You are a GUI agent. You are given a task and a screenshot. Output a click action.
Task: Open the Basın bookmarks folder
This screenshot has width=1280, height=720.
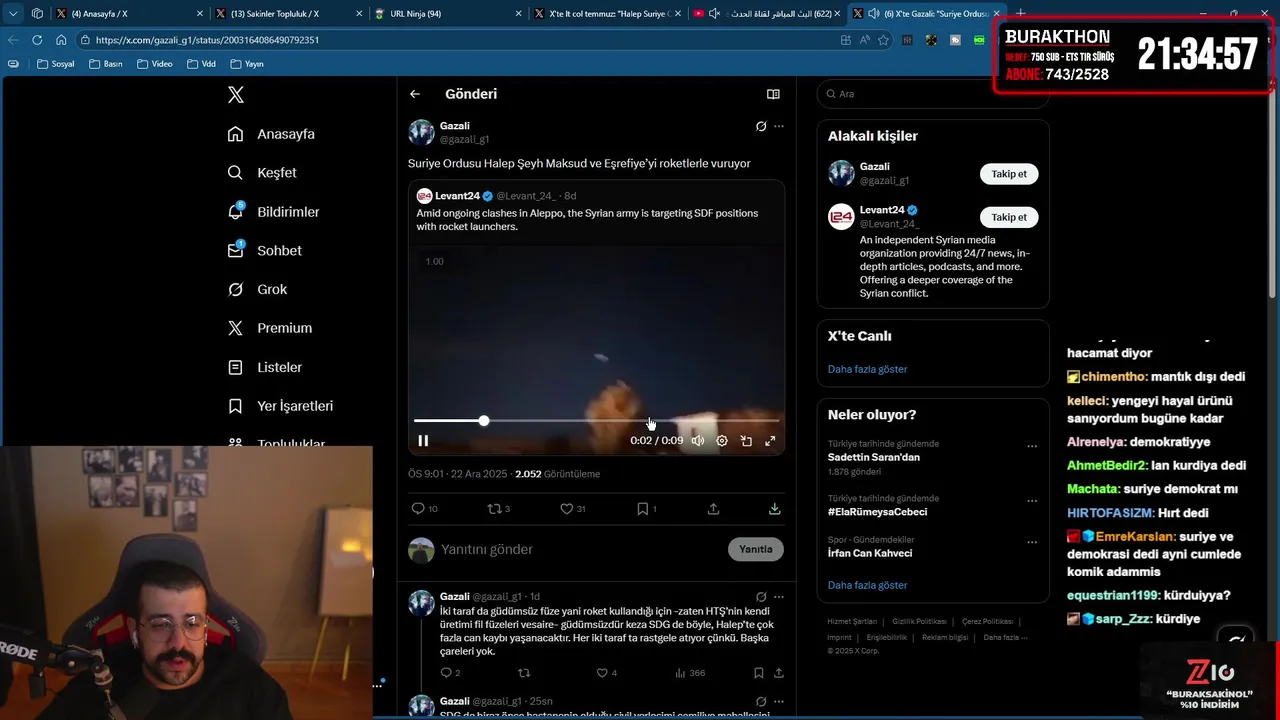[x=105, y=64]
